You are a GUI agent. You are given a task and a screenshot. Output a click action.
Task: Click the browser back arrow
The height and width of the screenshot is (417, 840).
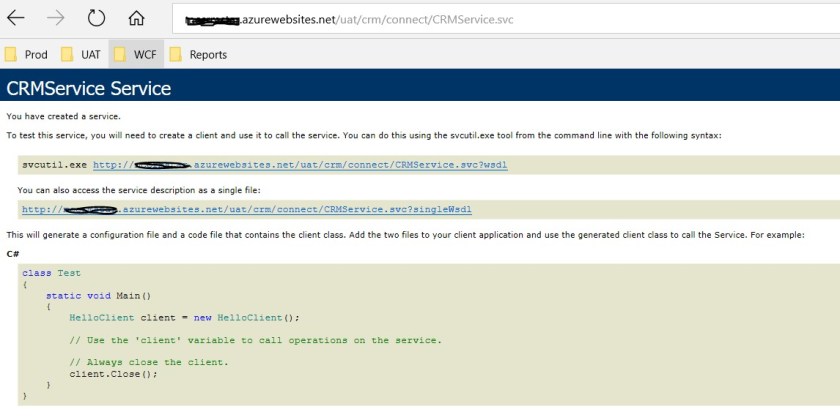click(x=16, y=19)
